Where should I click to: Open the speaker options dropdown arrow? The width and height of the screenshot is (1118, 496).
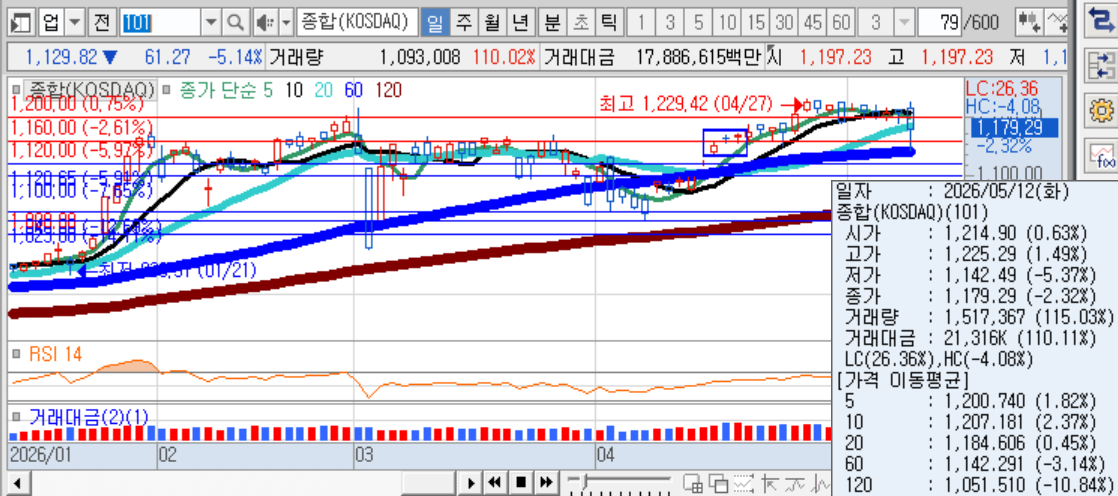[x=286, y=23]
